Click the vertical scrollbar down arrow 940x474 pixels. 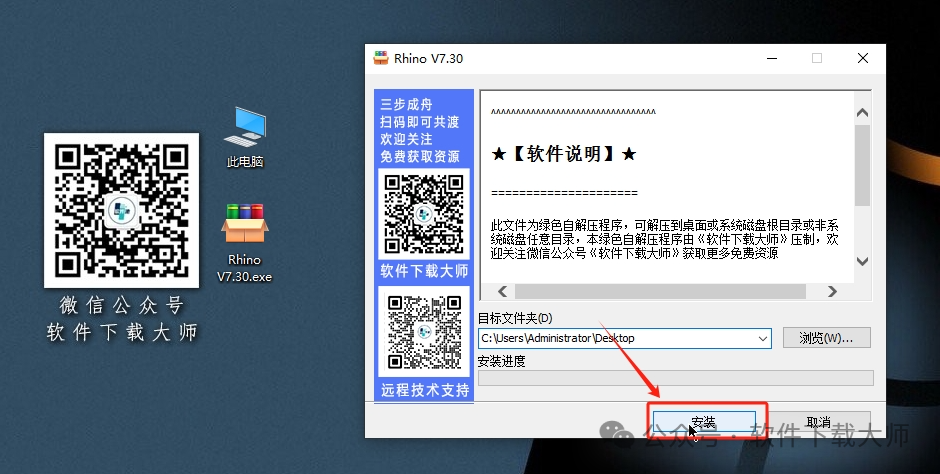(x=863, y=261)
